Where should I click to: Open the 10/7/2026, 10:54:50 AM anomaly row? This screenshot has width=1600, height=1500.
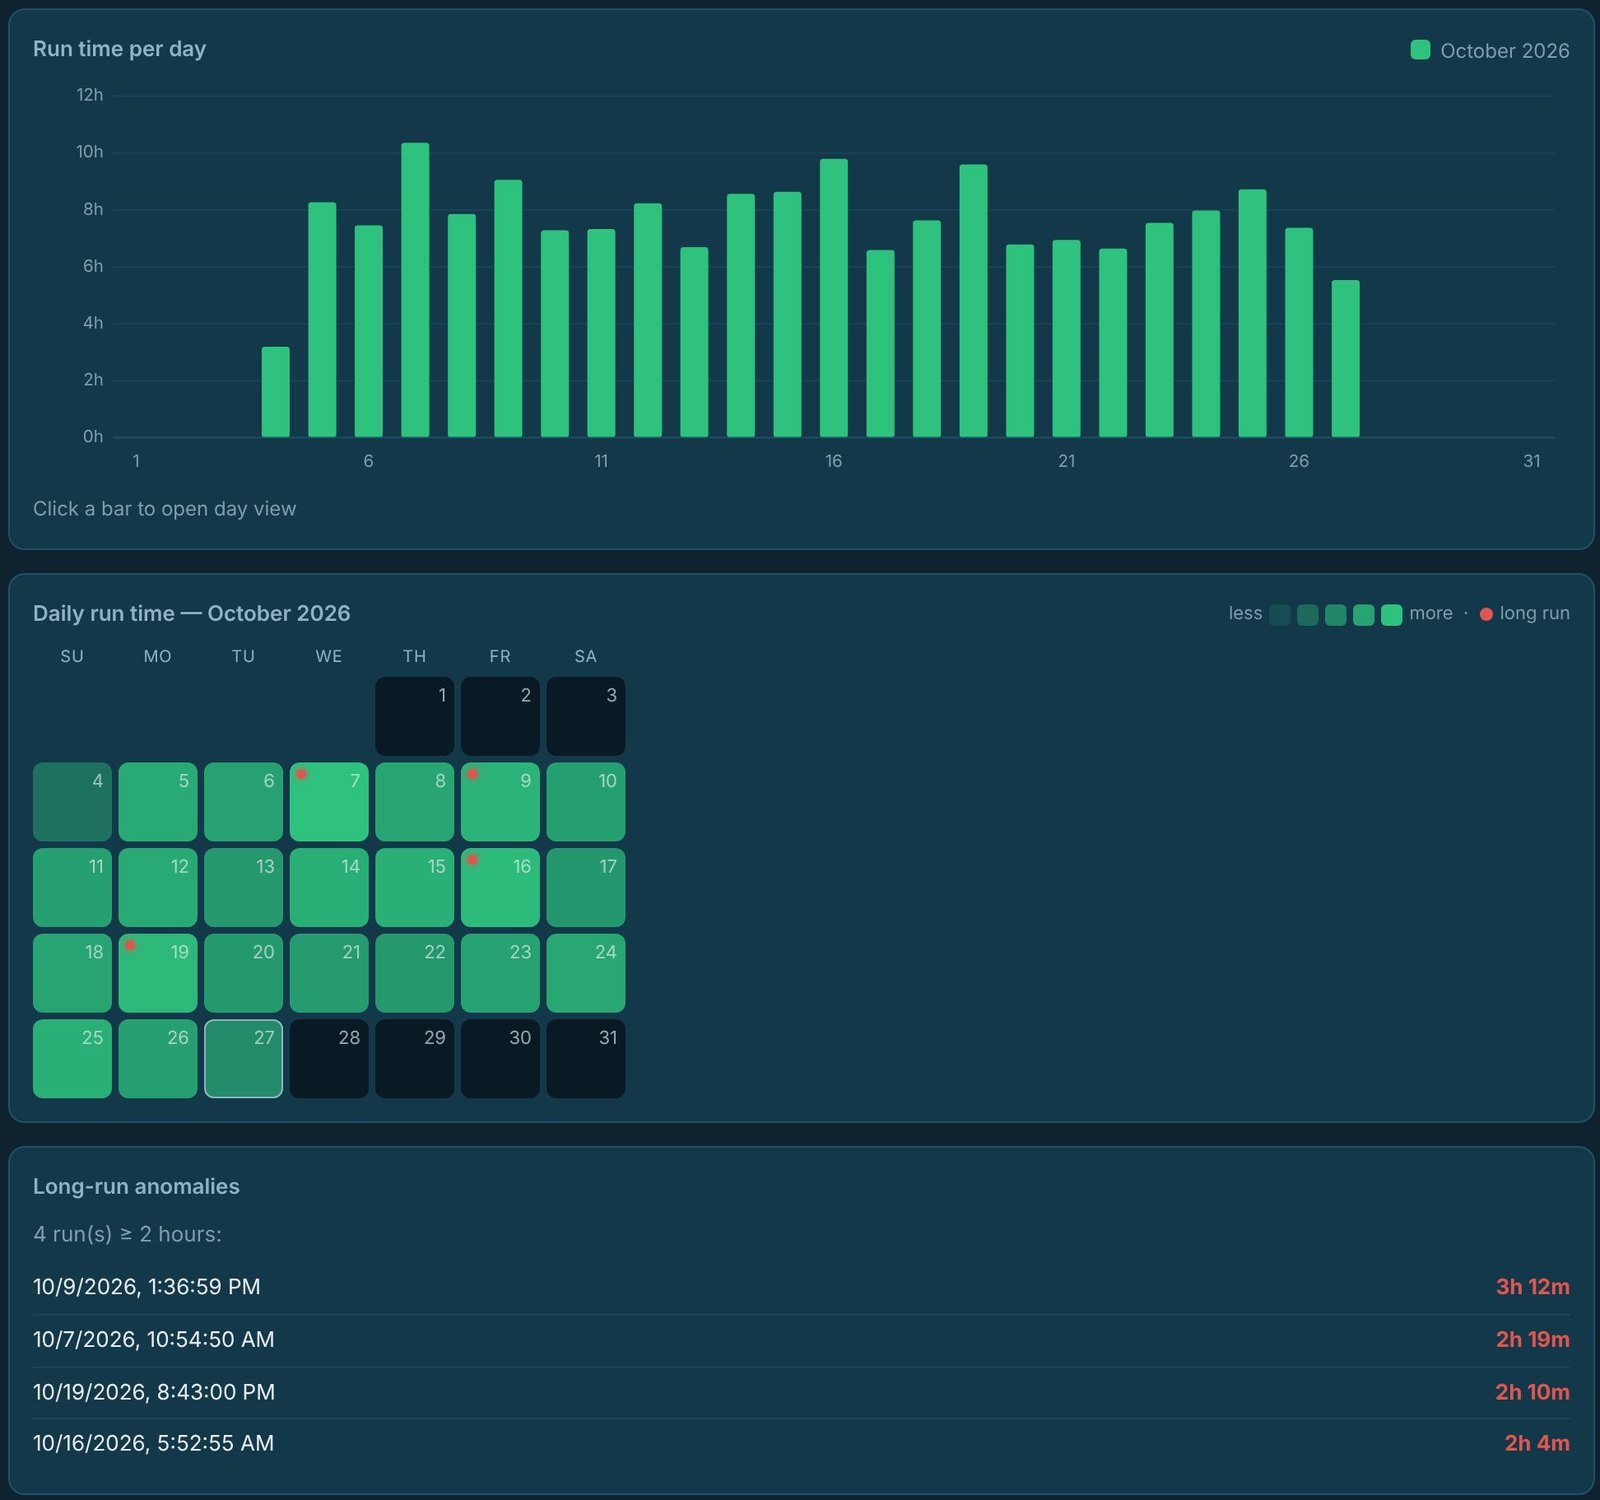(x=801, y=1340)
